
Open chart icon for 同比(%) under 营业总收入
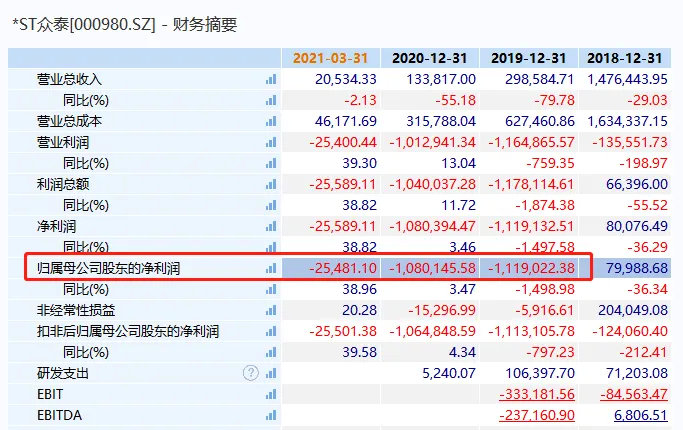271,100
